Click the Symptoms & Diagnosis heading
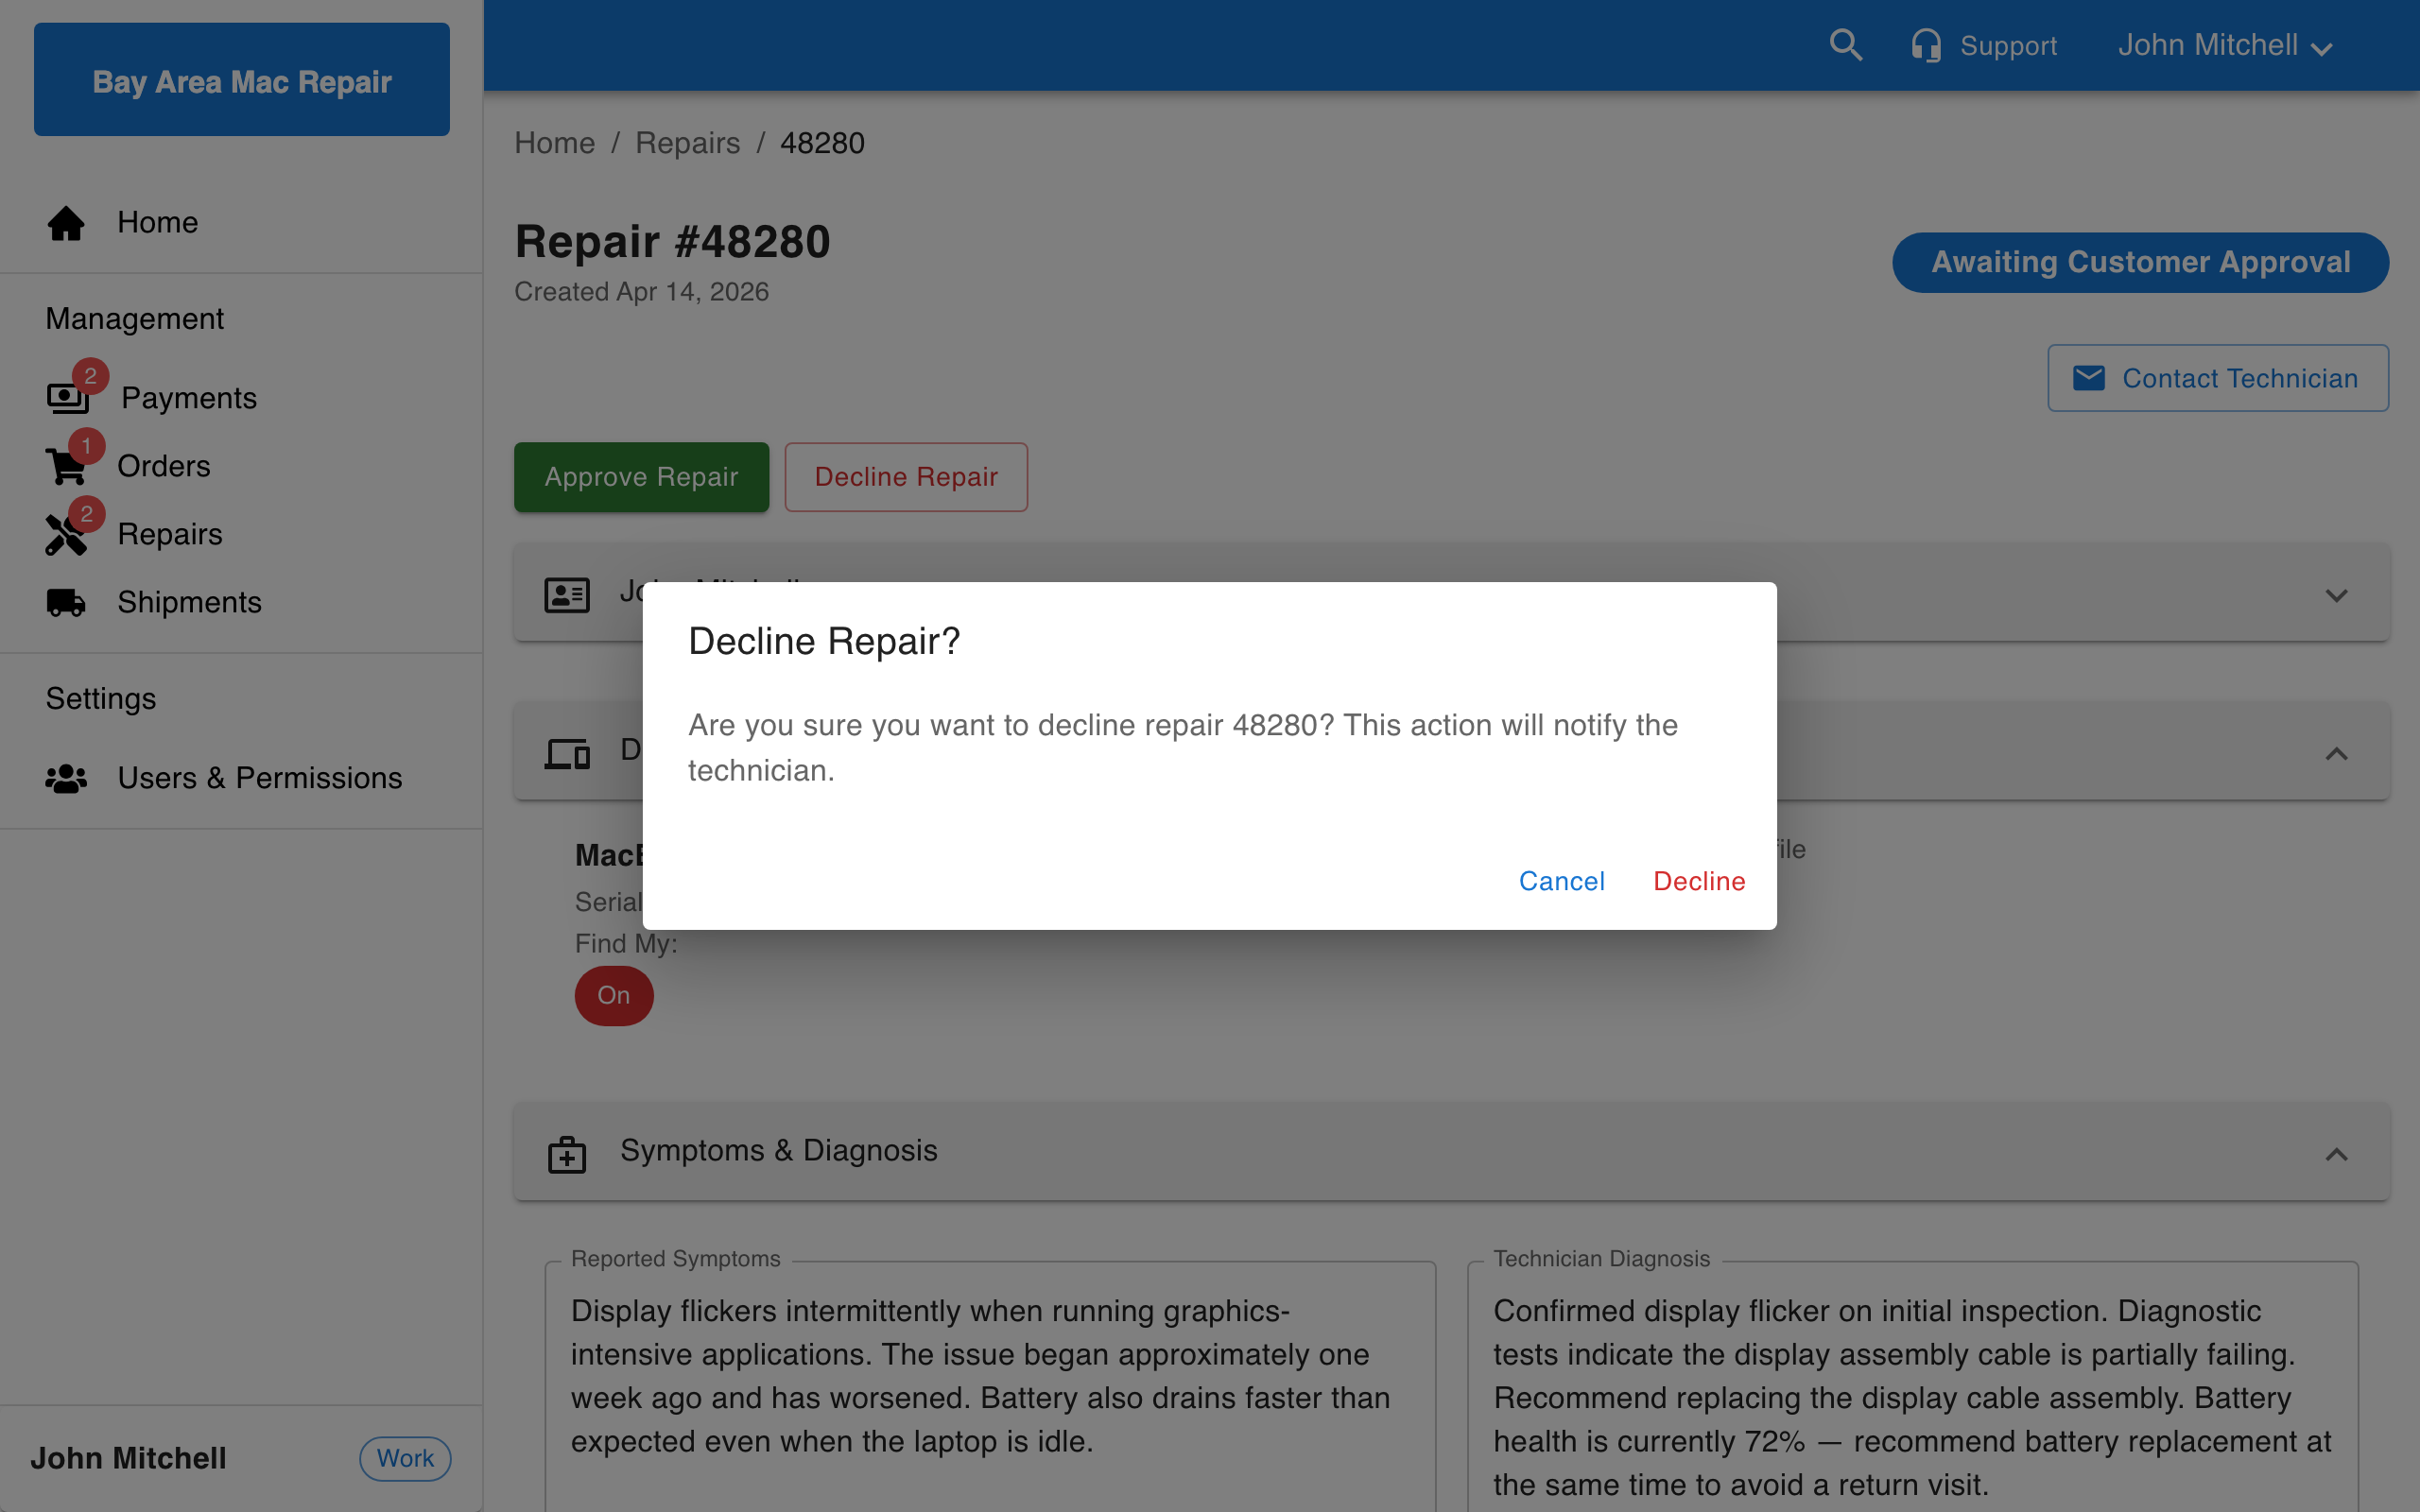Screen dimensions: 2420x1512 779,1150
